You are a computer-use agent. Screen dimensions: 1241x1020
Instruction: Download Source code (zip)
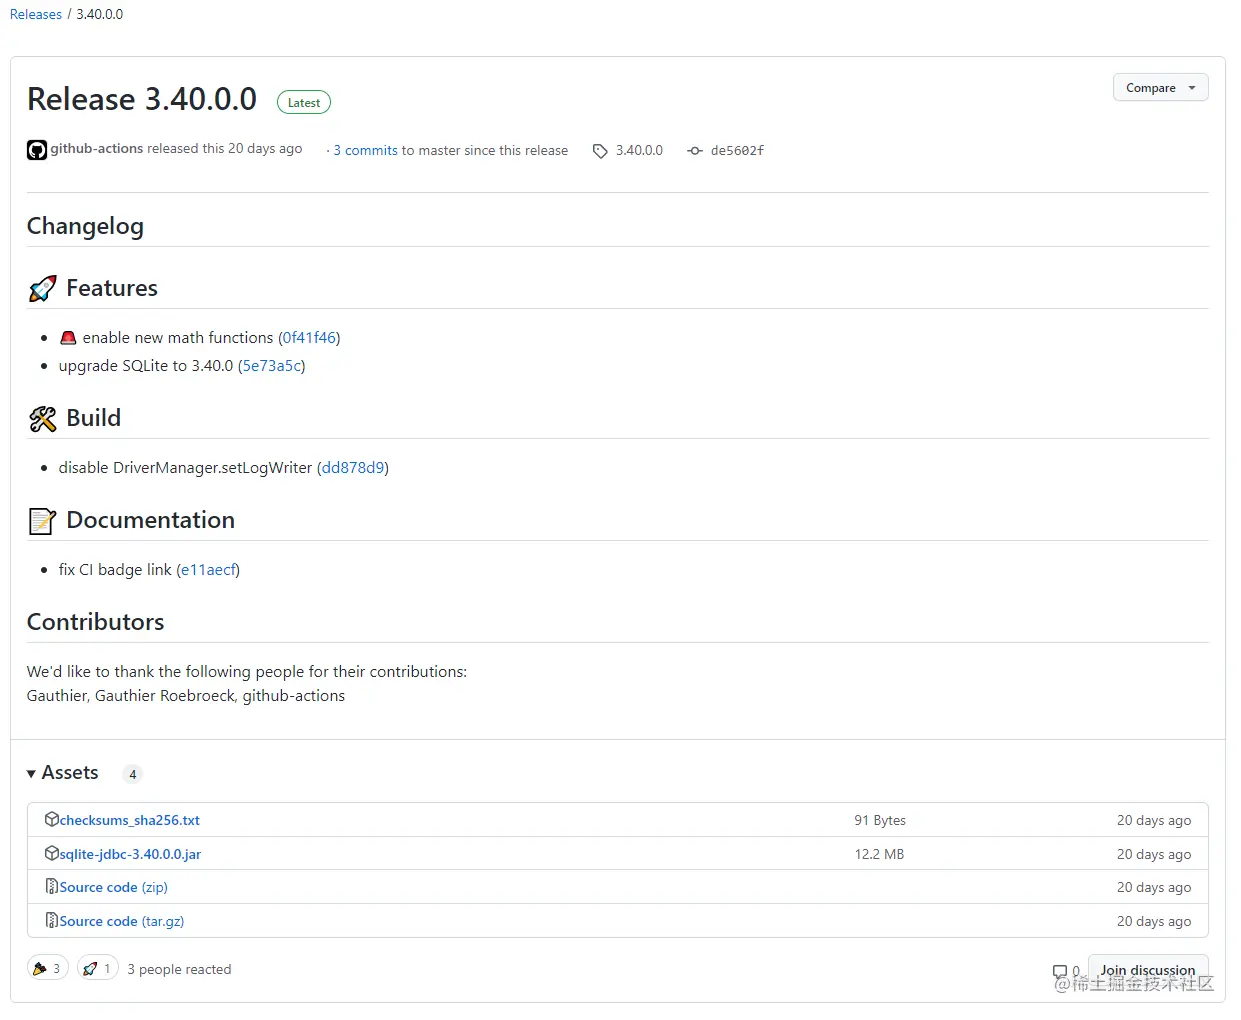tap(114, 887)
